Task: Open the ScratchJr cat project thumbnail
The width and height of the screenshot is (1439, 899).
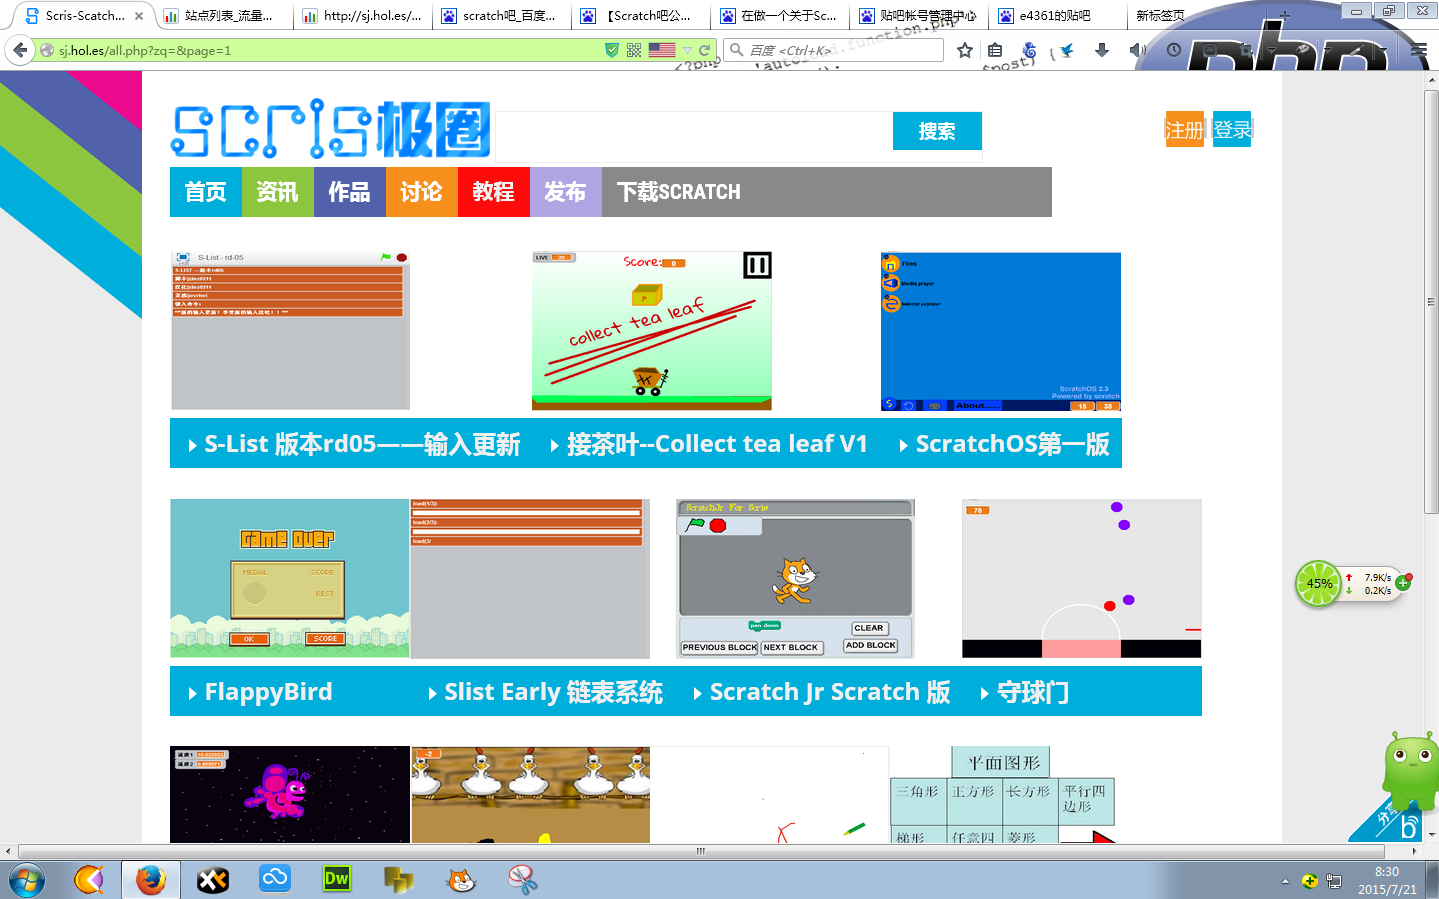Action: [795, 579]
